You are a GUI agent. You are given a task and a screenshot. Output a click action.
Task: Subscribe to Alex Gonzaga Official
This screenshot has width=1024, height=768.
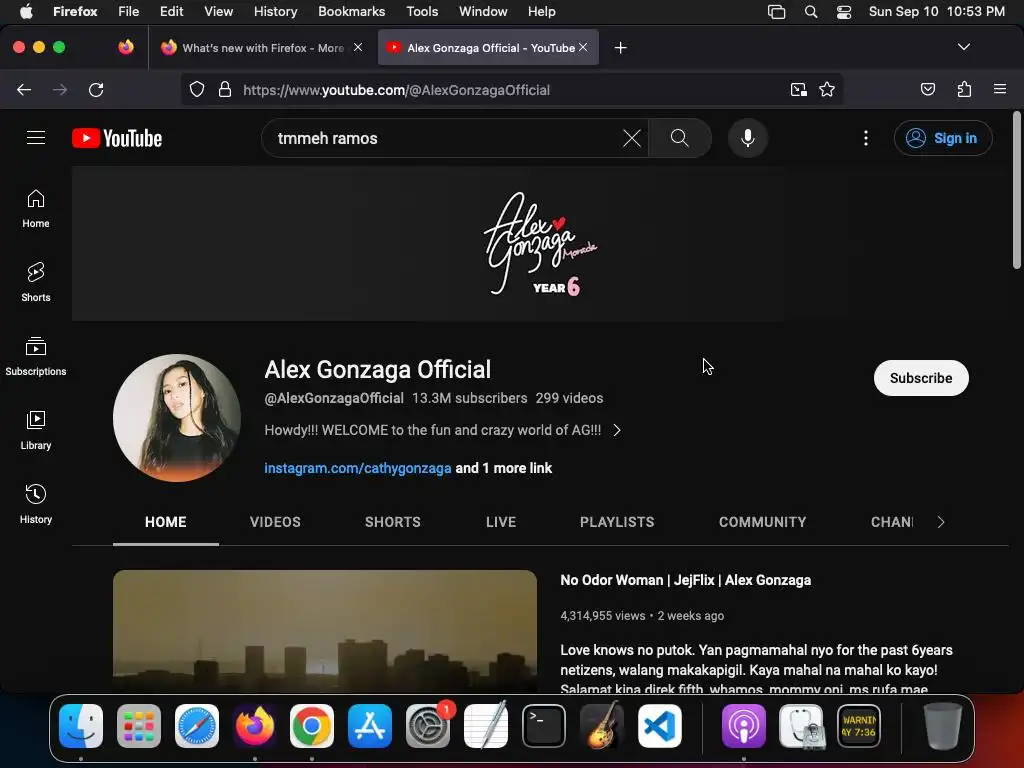pyautogui.click(x=921, y=378)
